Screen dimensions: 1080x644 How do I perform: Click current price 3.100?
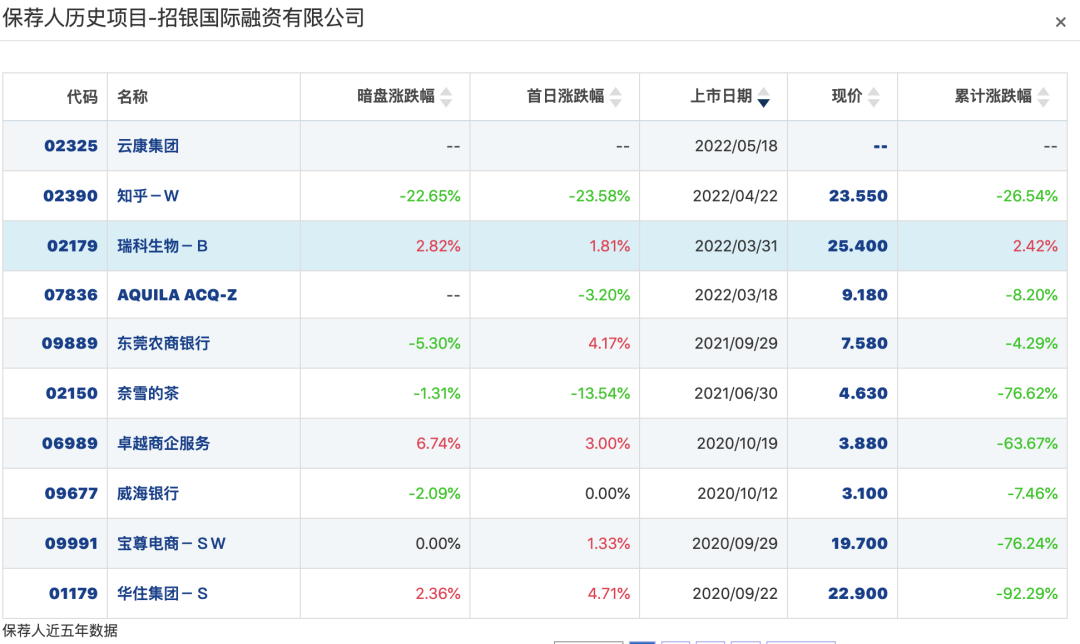[864, 493]
